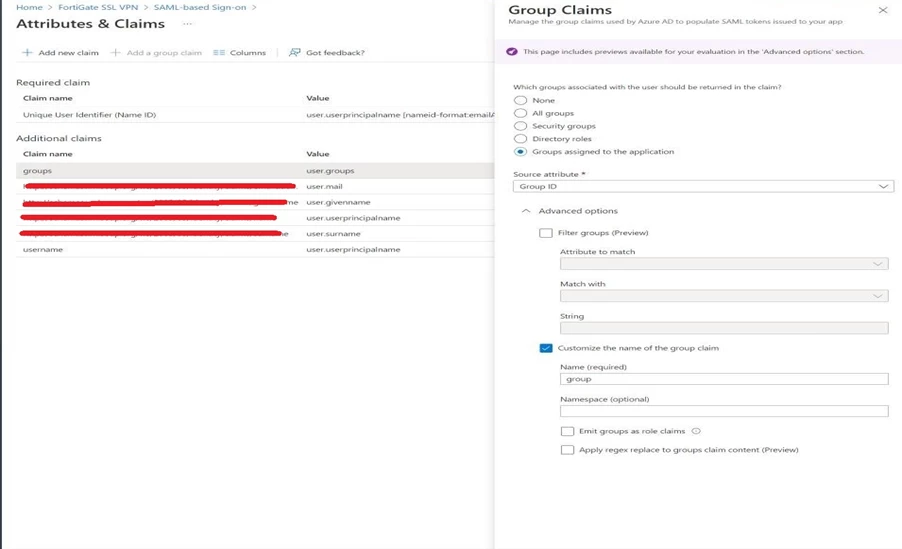Image resolution: width=902 pixels, height=549 pixels.
Task: Open the ellipsis menu beside Attributes & Claims
Action: pyautogui.click(x=188, y=24)
